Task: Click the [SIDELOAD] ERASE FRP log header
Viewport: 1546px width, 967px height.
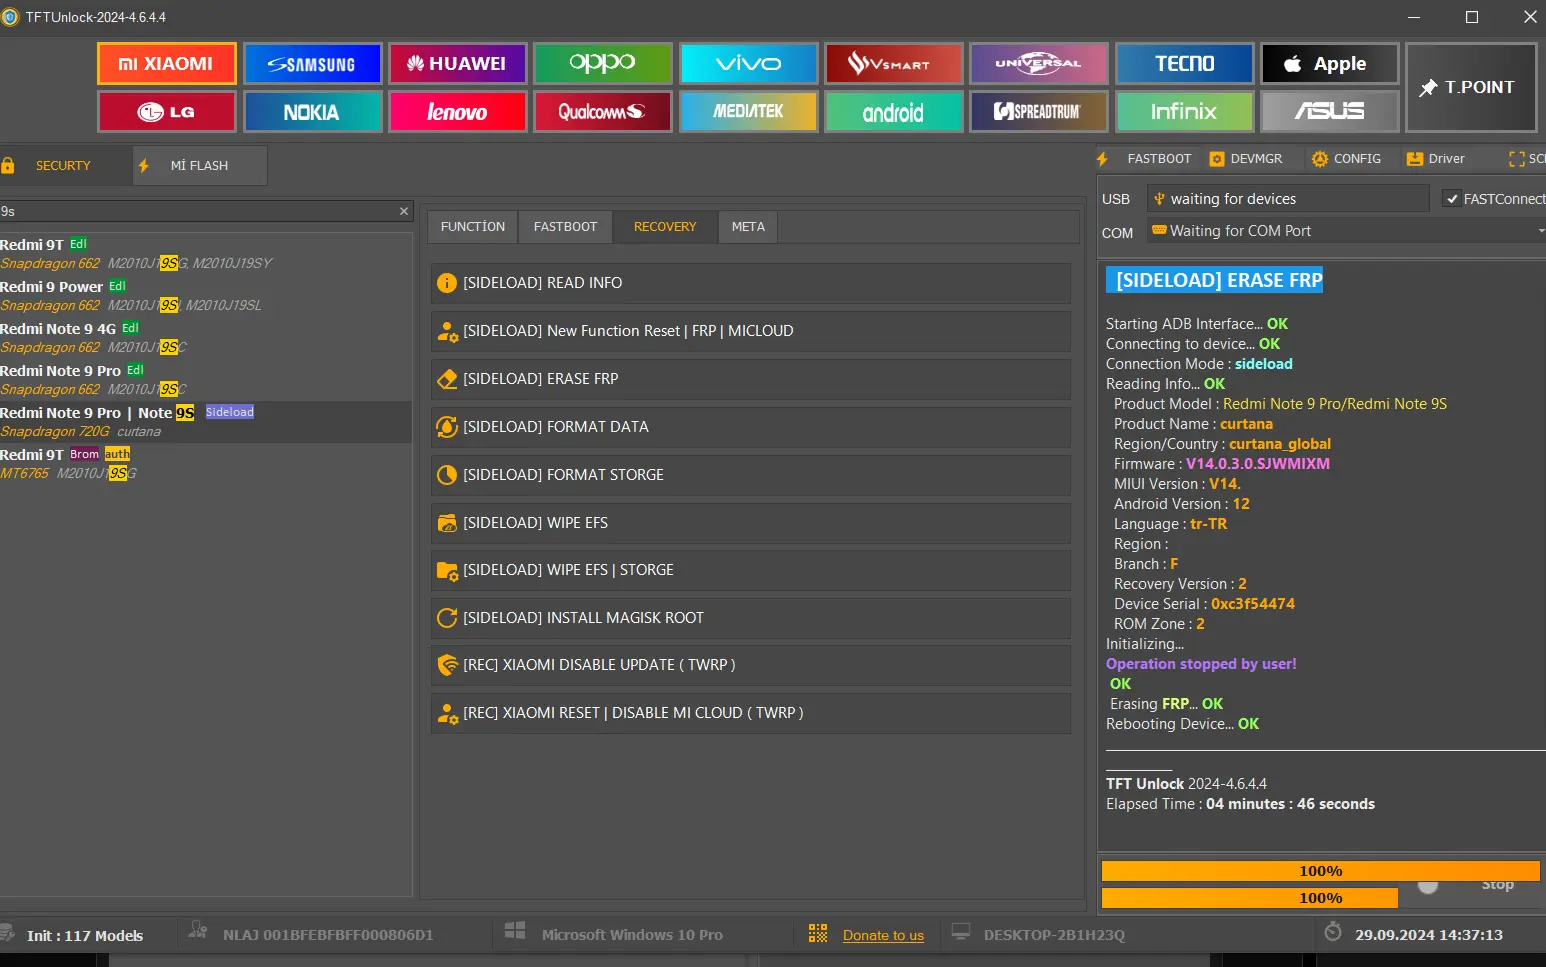Action: click(1214, 280)
